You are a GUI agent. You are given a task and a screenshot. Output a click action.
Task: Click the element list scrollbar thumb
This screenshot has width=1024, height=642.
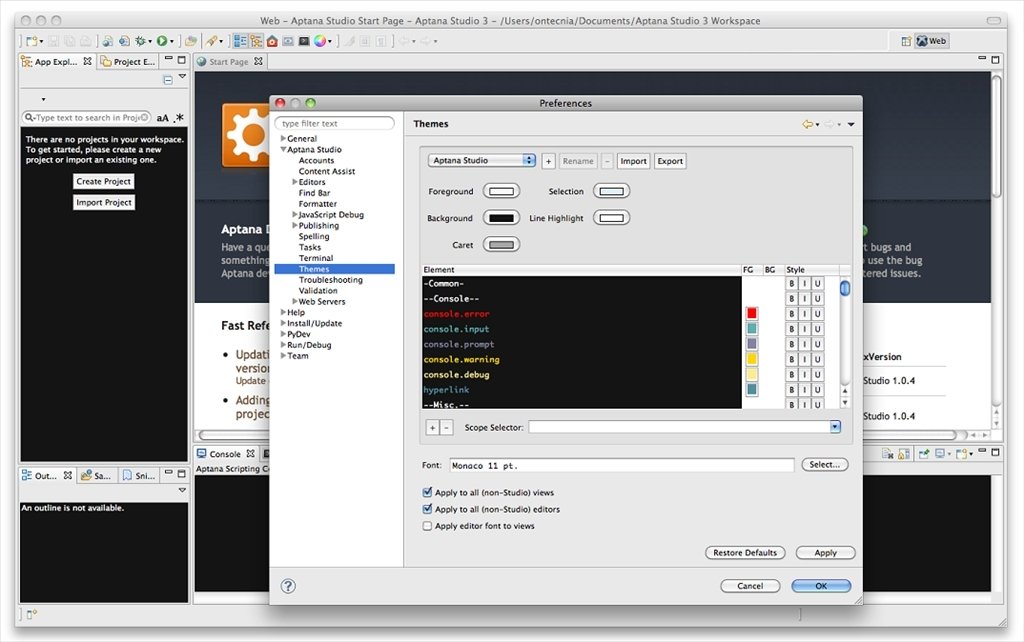[845, 288]
